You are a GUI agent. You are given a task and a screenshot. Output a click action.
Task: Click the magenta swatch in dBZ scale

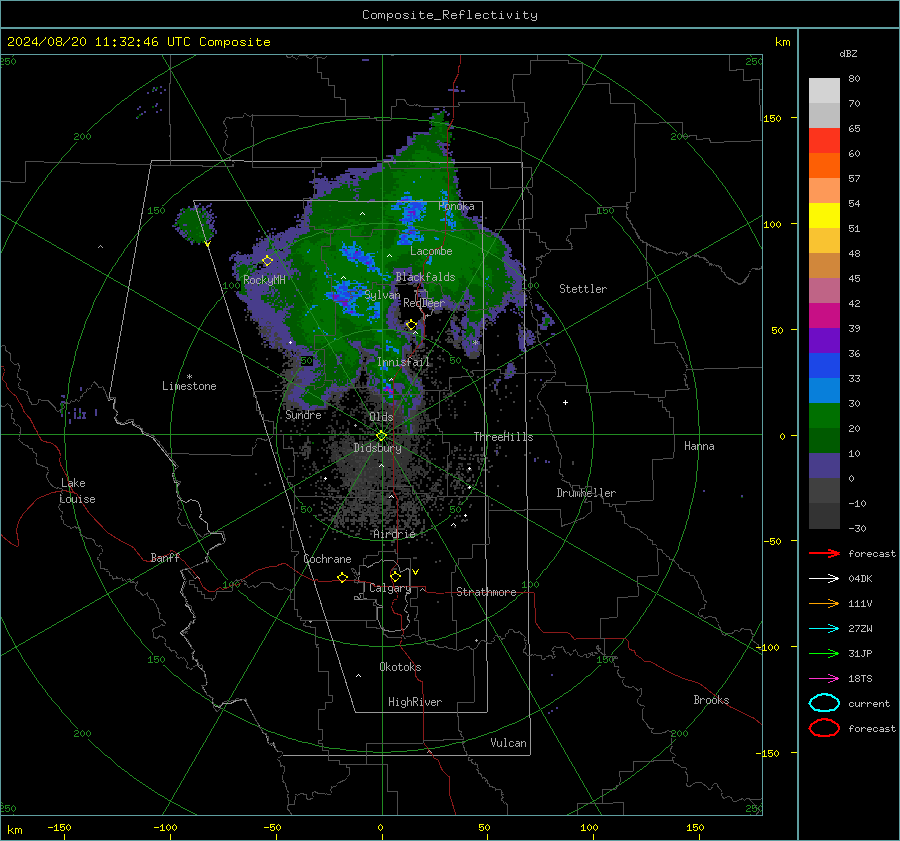824,315
